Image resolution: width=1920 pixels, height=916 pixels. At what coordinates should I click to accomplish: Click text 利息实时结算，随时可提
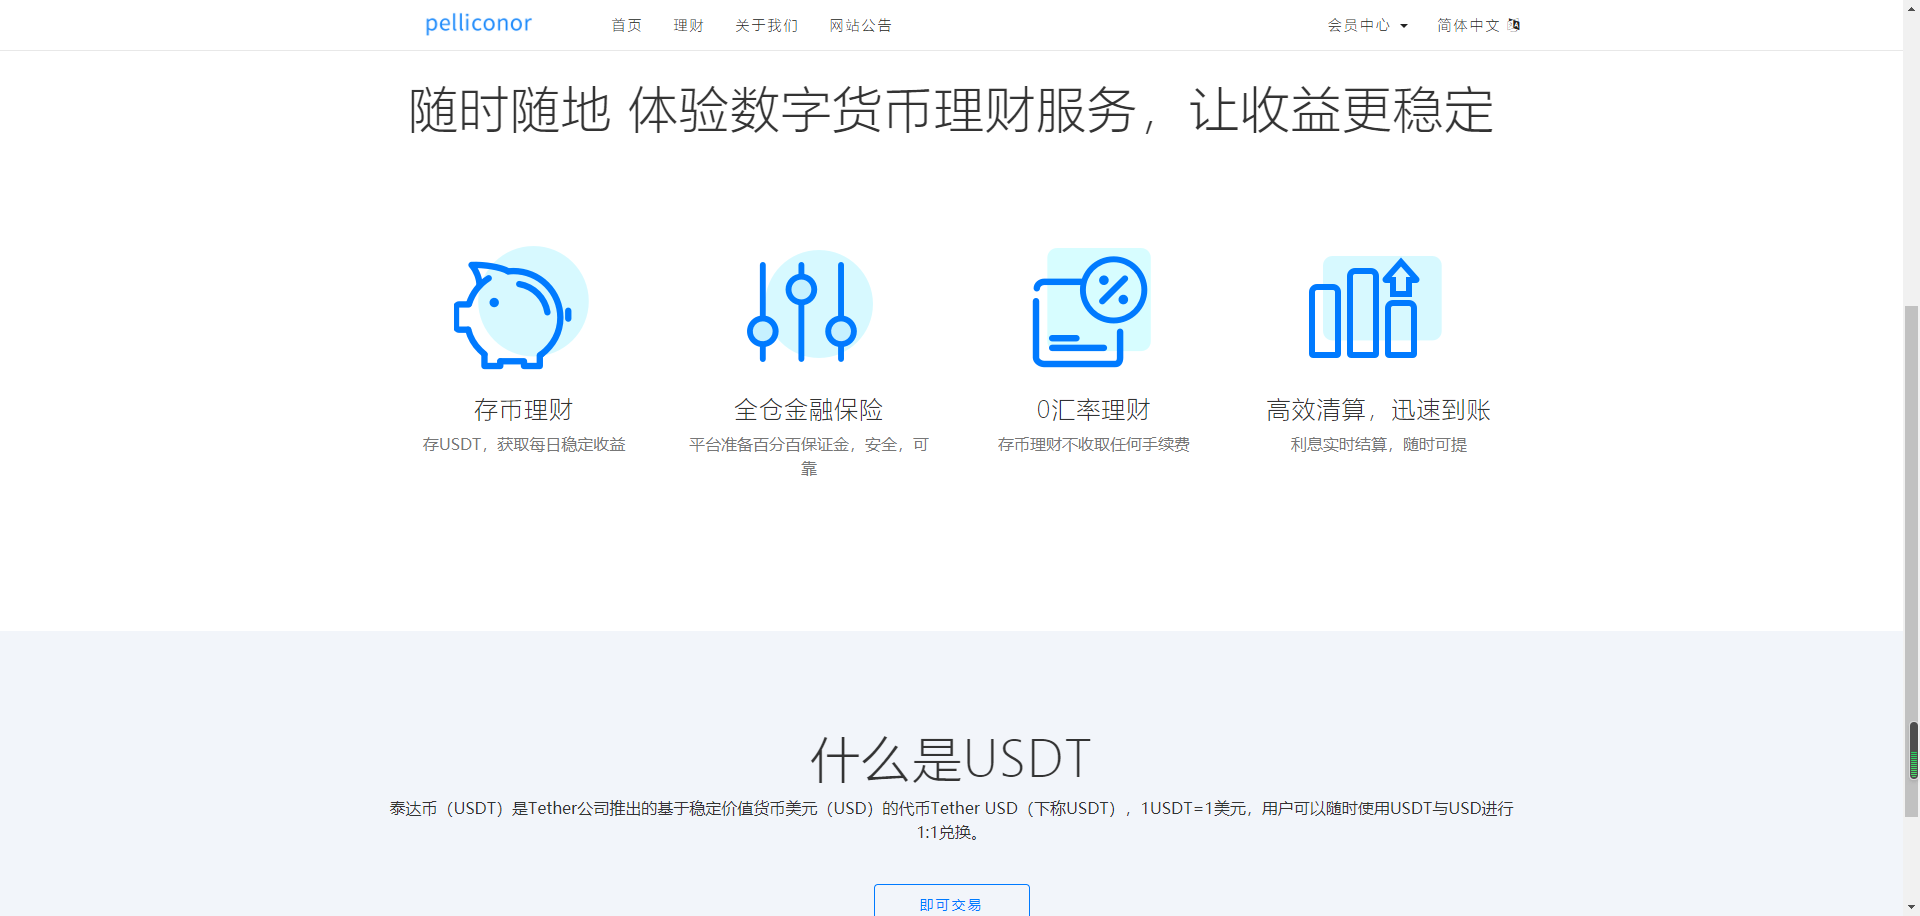click(x=1378, y=444)
